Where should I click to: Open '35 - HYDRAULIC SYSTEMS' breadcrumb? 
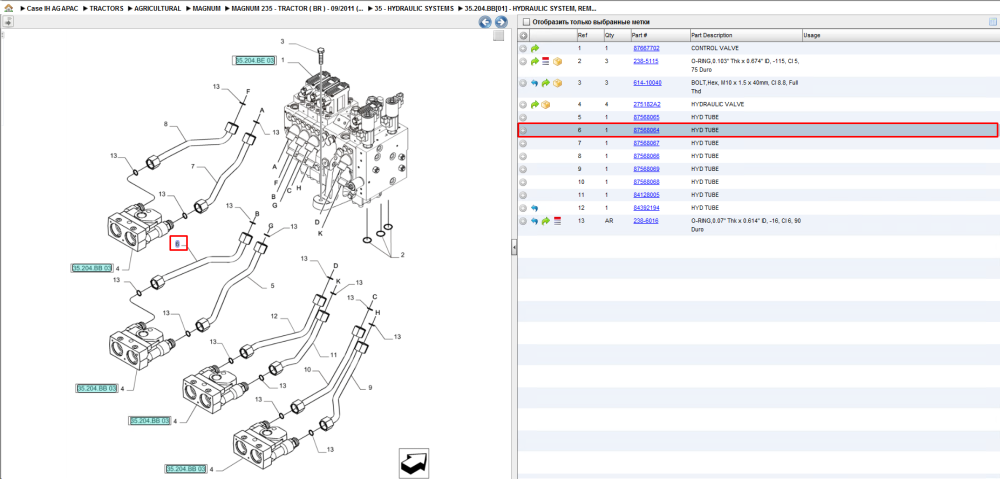pyautogui.click(x=416, y=9)
